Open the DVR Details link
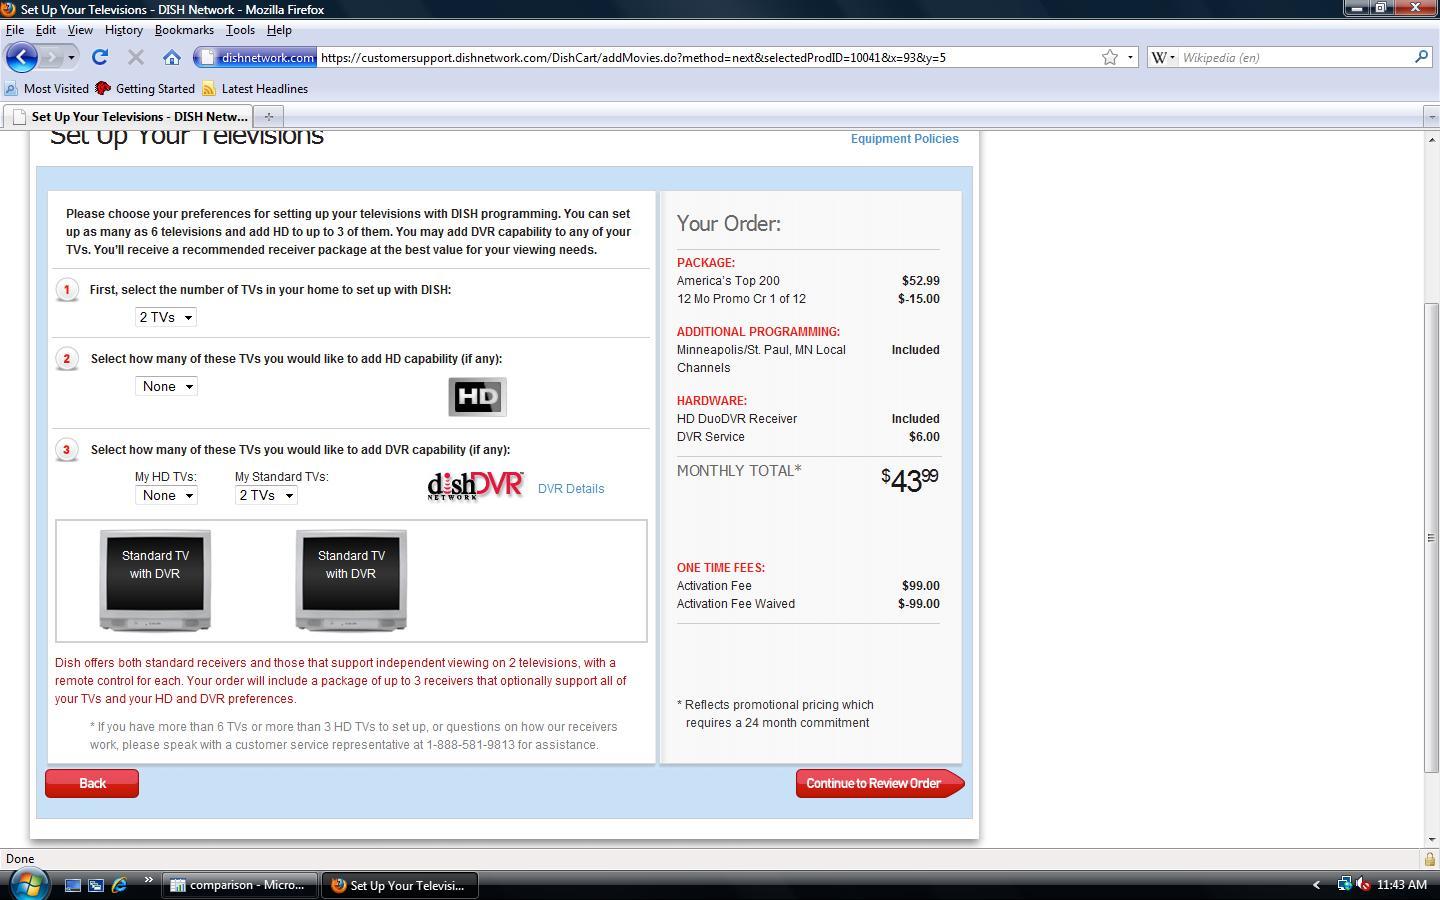The image size is (1440, 900). [x=571, y=489]
